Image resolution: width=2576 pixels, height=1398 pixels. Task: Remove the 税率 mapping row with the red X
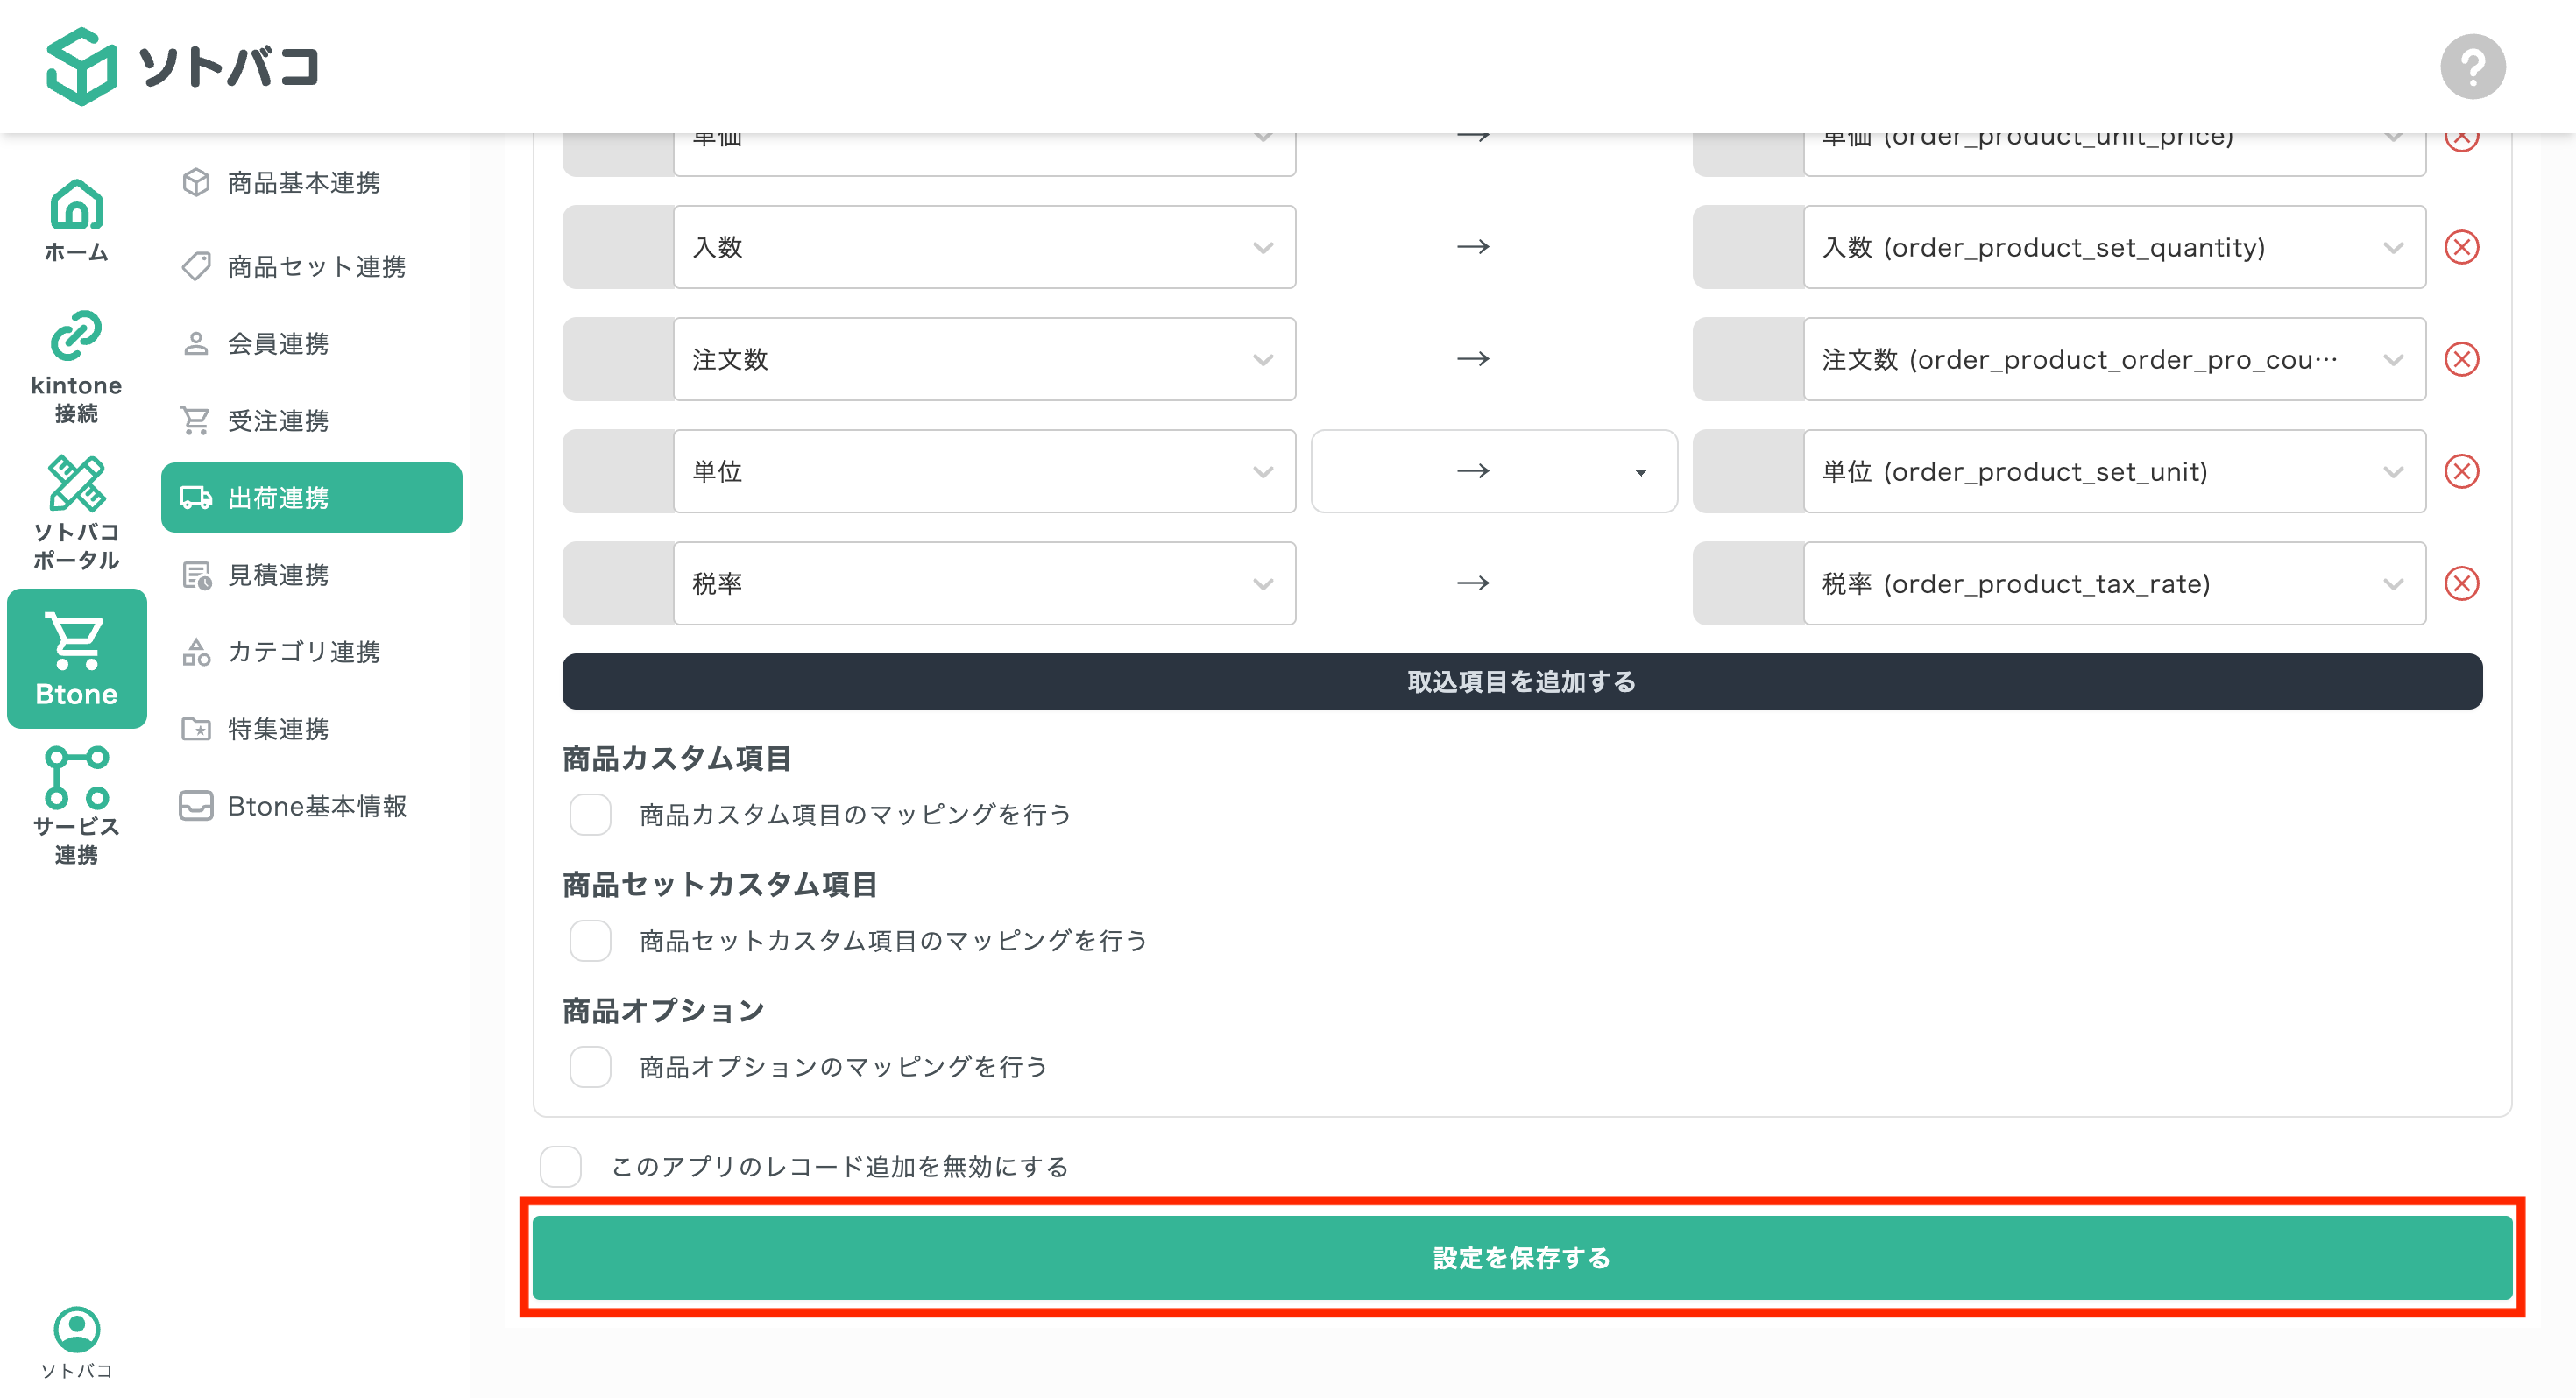(x=2462, y=583)
